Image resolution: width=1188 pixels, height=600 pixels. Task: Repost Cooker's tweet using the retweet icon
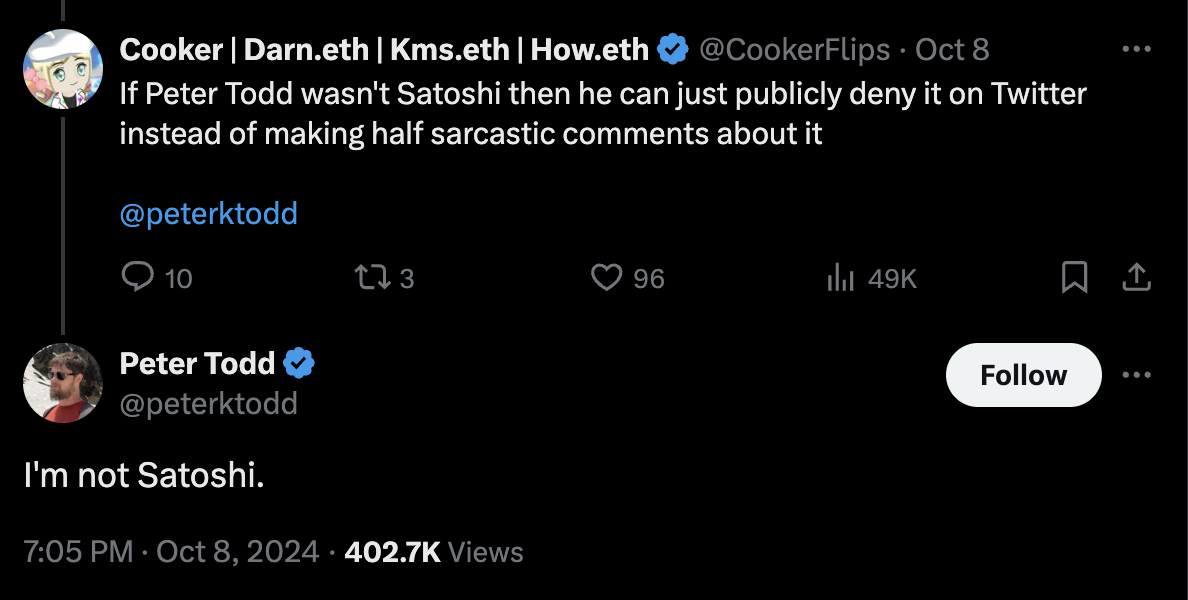pyautogui.click(x=373, y=277)
